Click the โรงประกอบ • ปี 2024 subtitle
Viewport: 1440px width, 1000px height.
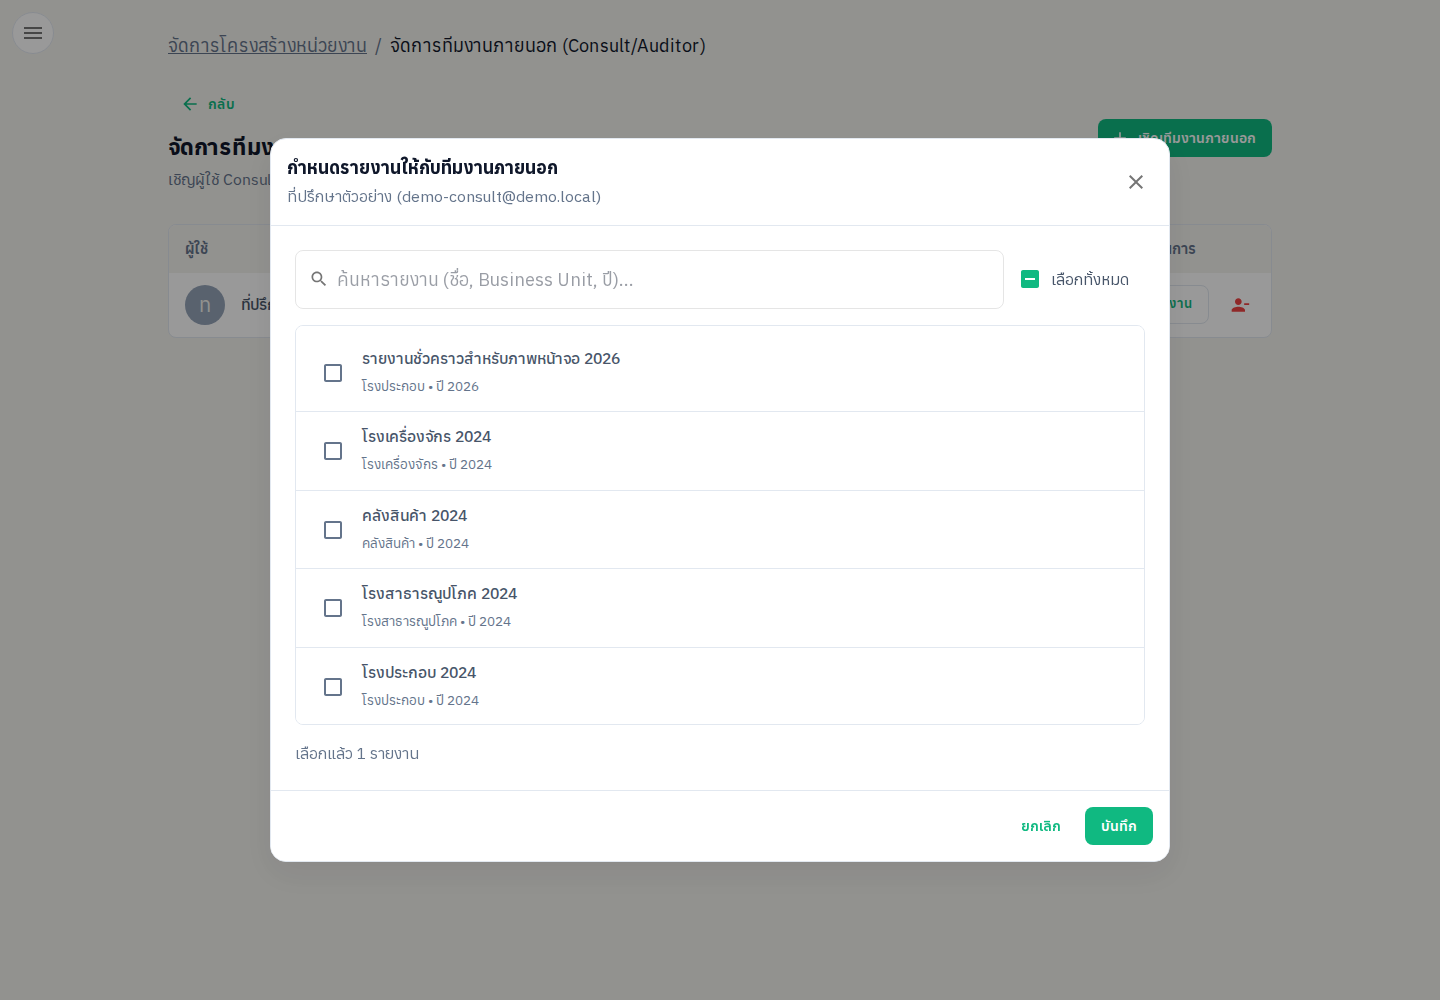click(x=420, y=700)
